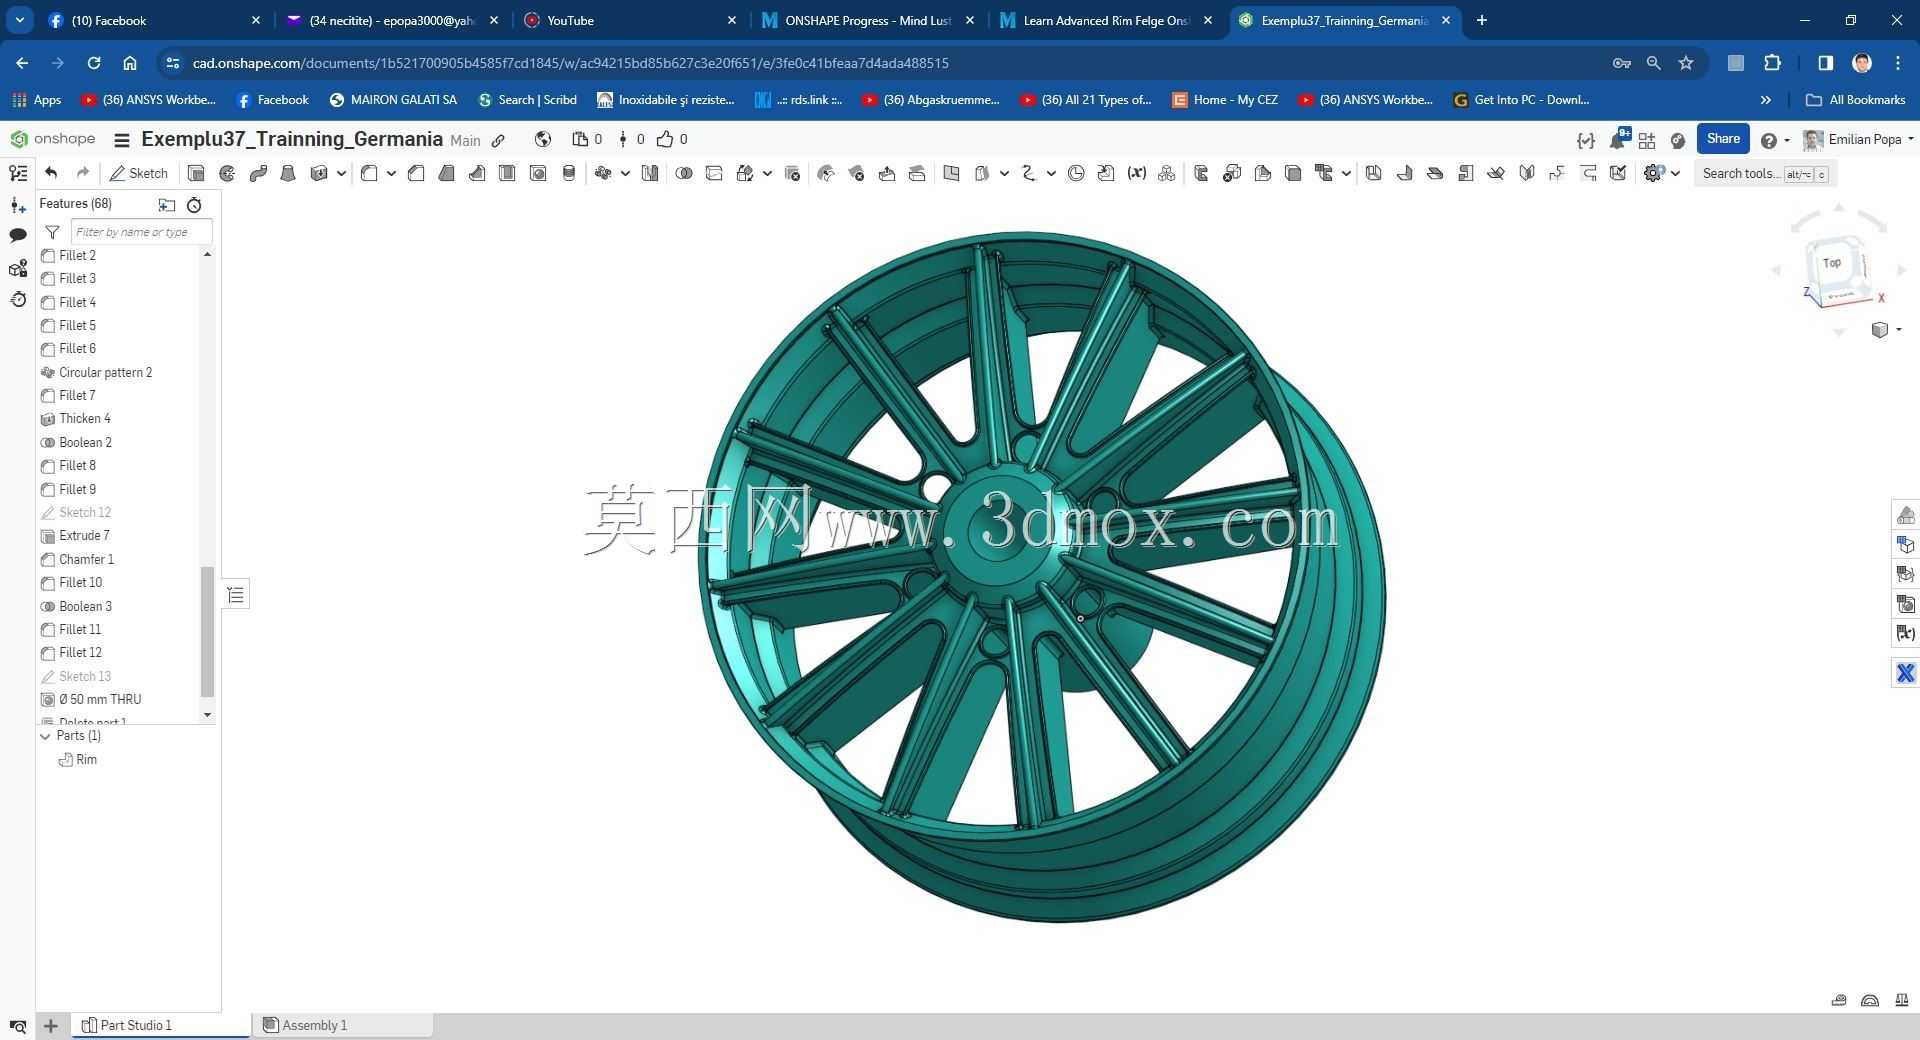Select the Split tool icon
This screenshot has height=1040, width=1920.
pyautogui.click(x=714, y=173)
